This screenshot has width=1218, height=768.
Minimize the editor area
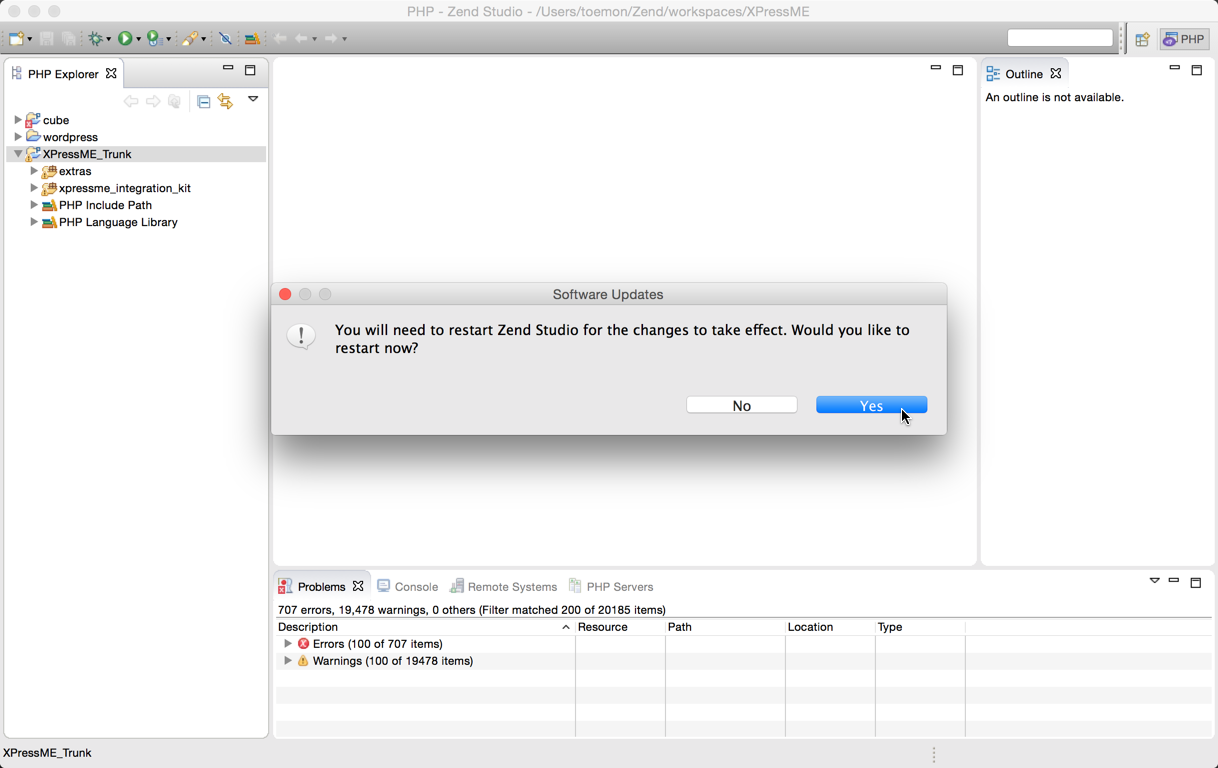tap(936, 68)
